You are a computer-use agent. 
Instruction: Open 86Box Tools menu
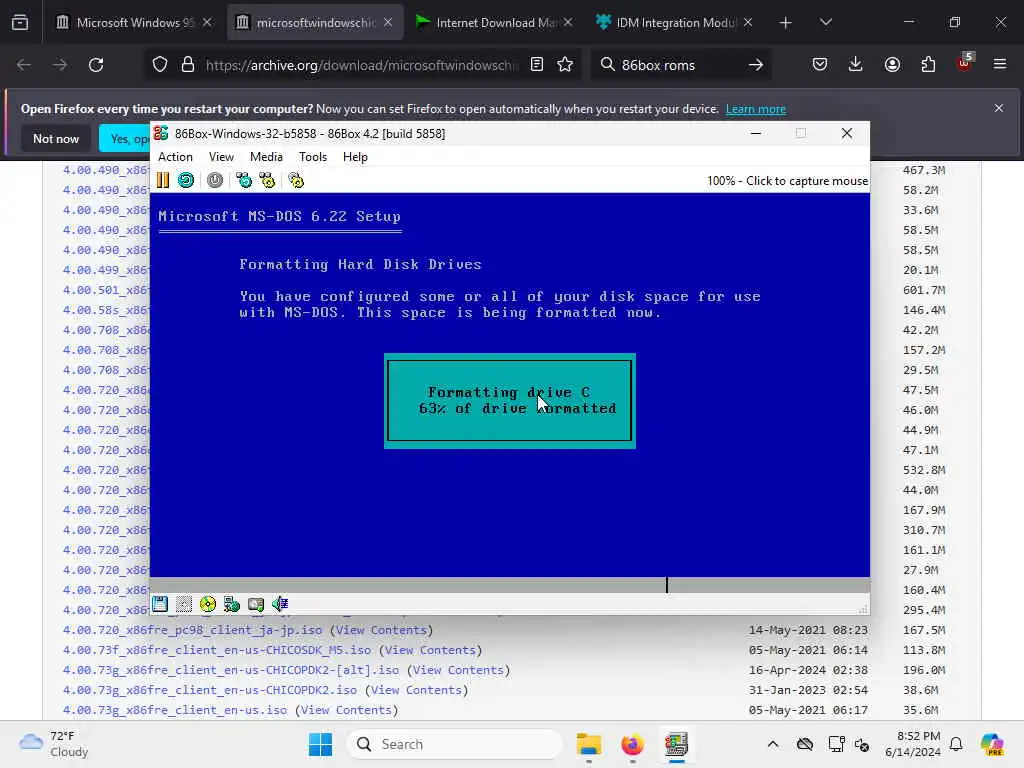[313, 157]
